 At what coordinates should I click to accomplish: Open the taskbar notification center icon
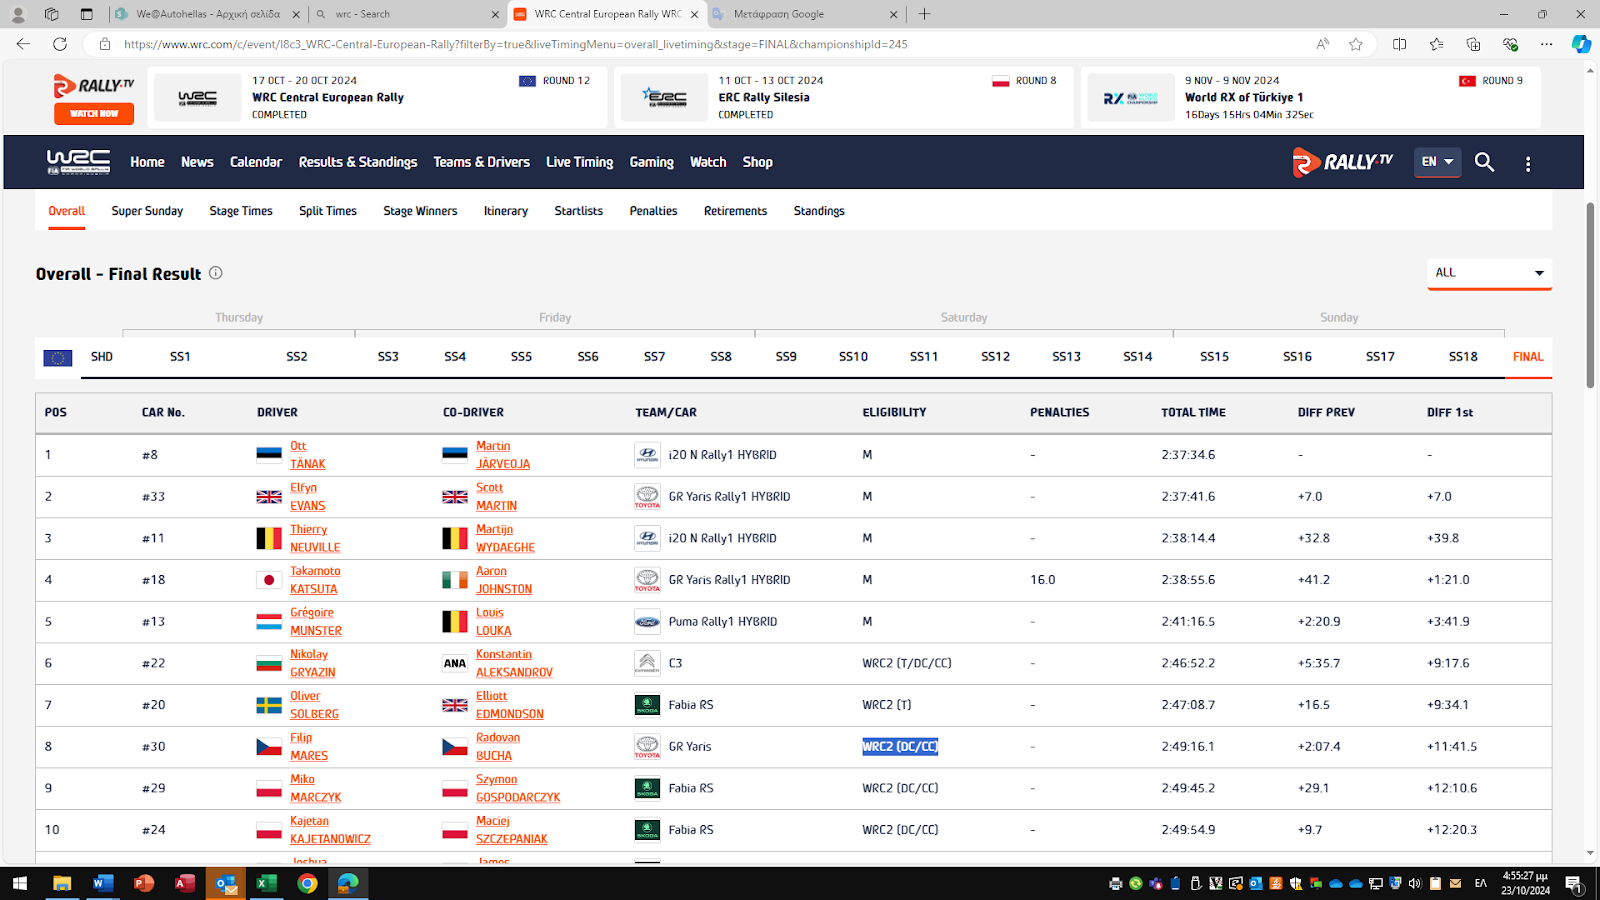point(1573,883)
